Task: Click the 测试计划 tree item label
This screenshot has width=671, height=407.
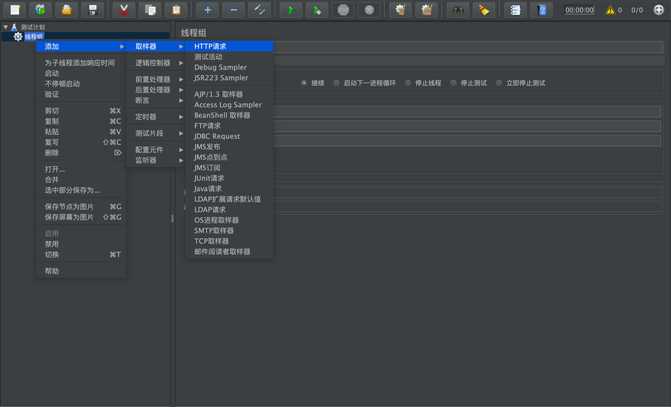Action: [x=33, y=27]
